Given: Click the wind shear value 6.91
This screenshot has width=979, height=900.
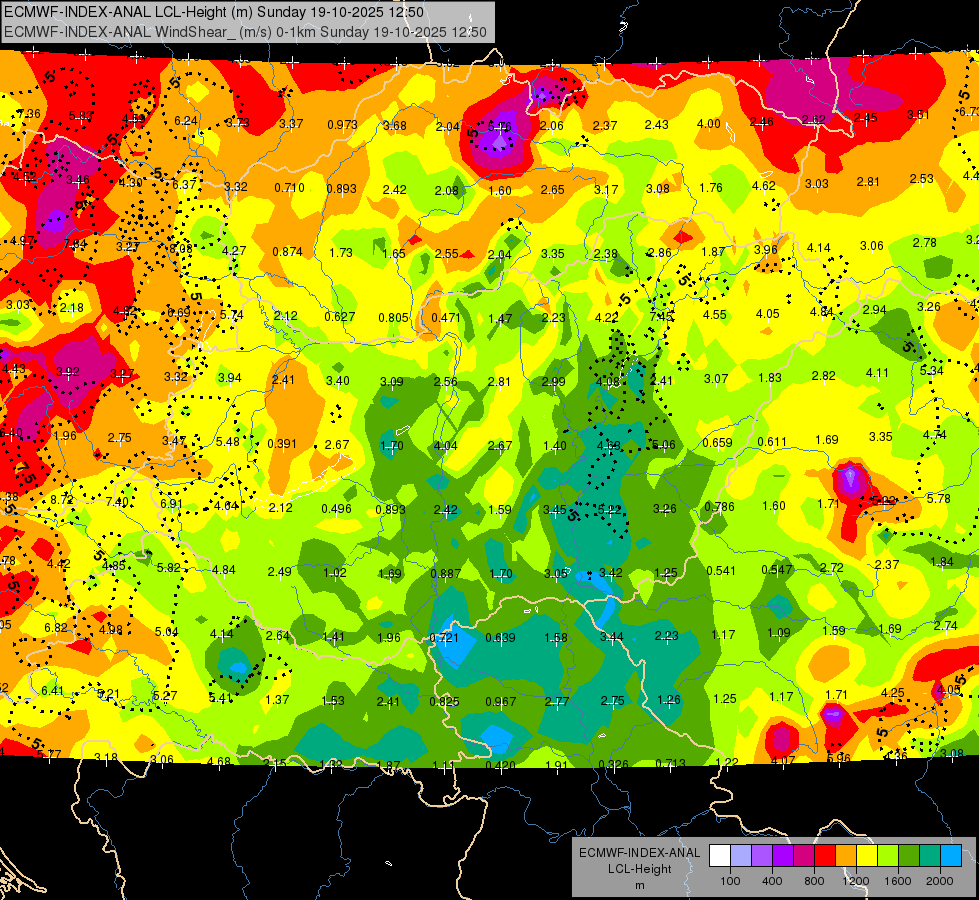Looking at the screenshot, I should point(171,503).
